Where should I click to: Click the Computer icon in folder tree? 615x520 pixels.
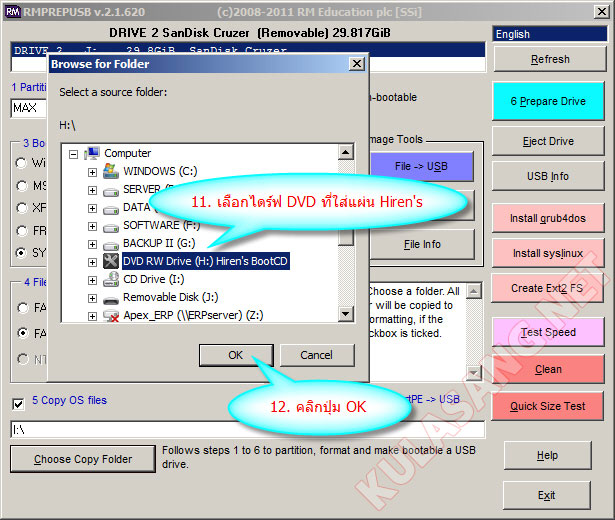pos(92,153)
